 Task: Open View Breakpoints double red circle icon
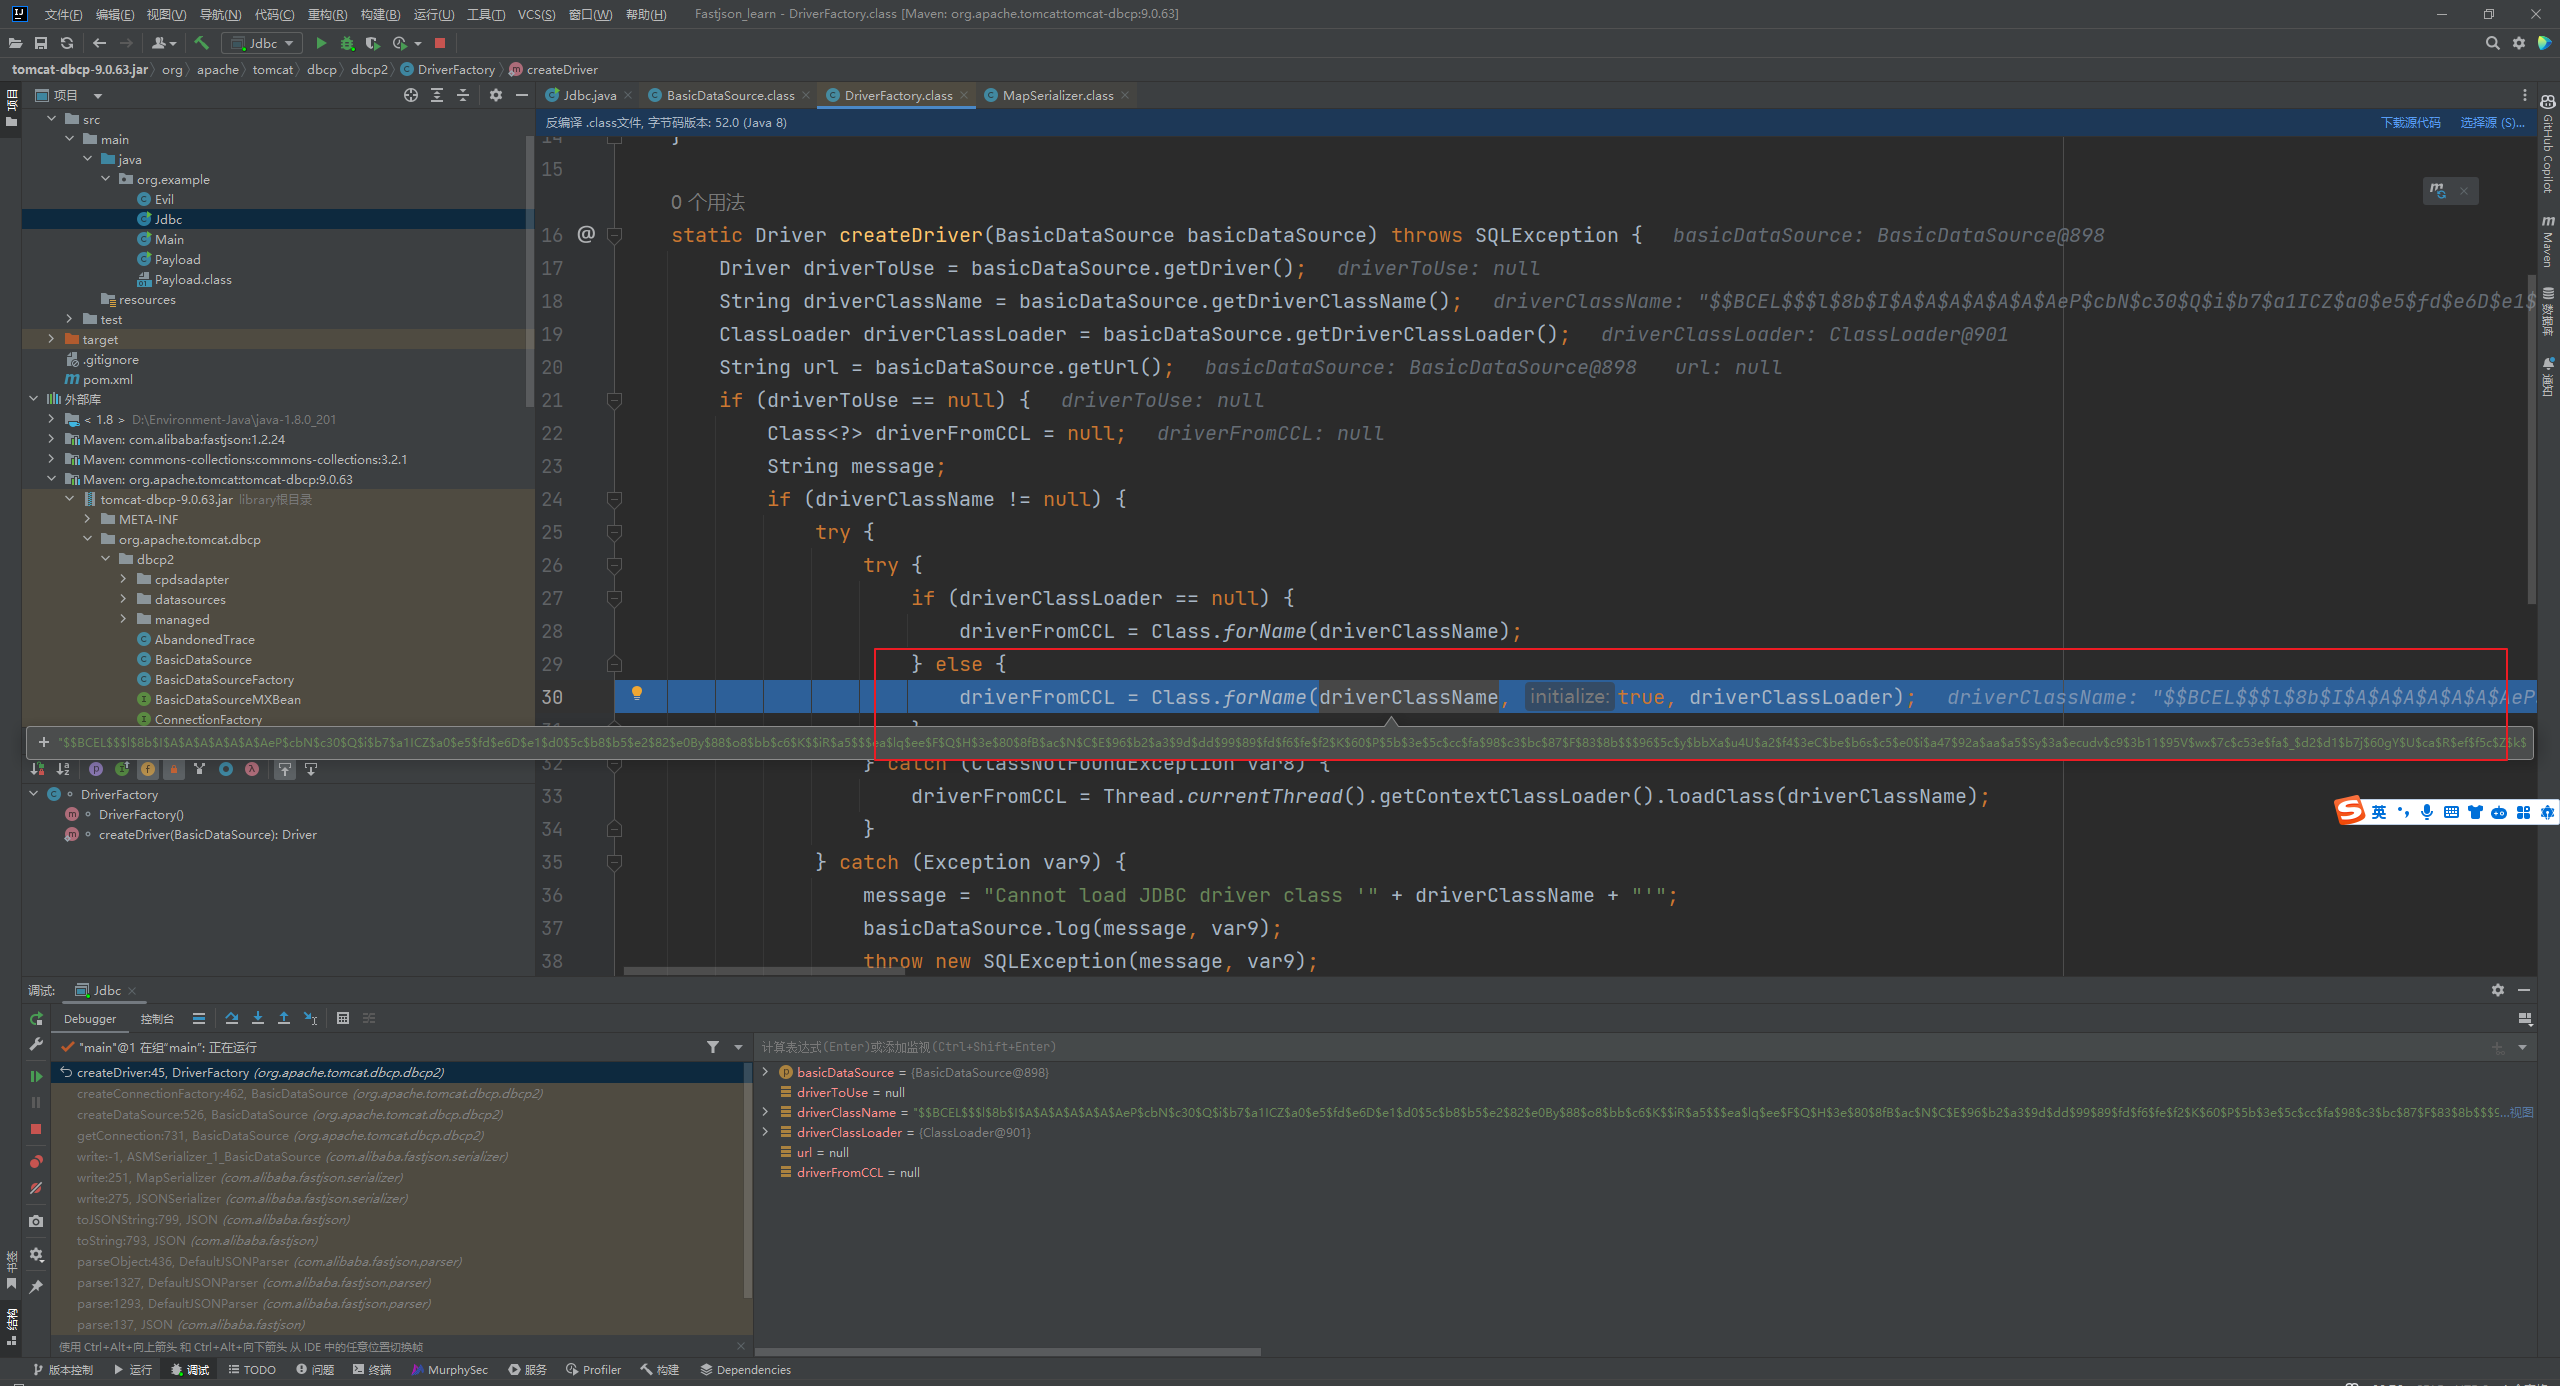tap(36, 1162)
